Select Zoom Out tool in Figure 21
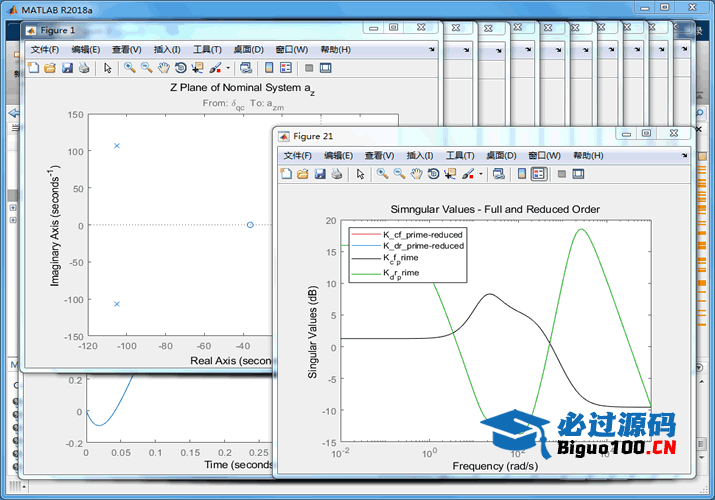Viewport: 715px width, 500px height. [399, 174]
